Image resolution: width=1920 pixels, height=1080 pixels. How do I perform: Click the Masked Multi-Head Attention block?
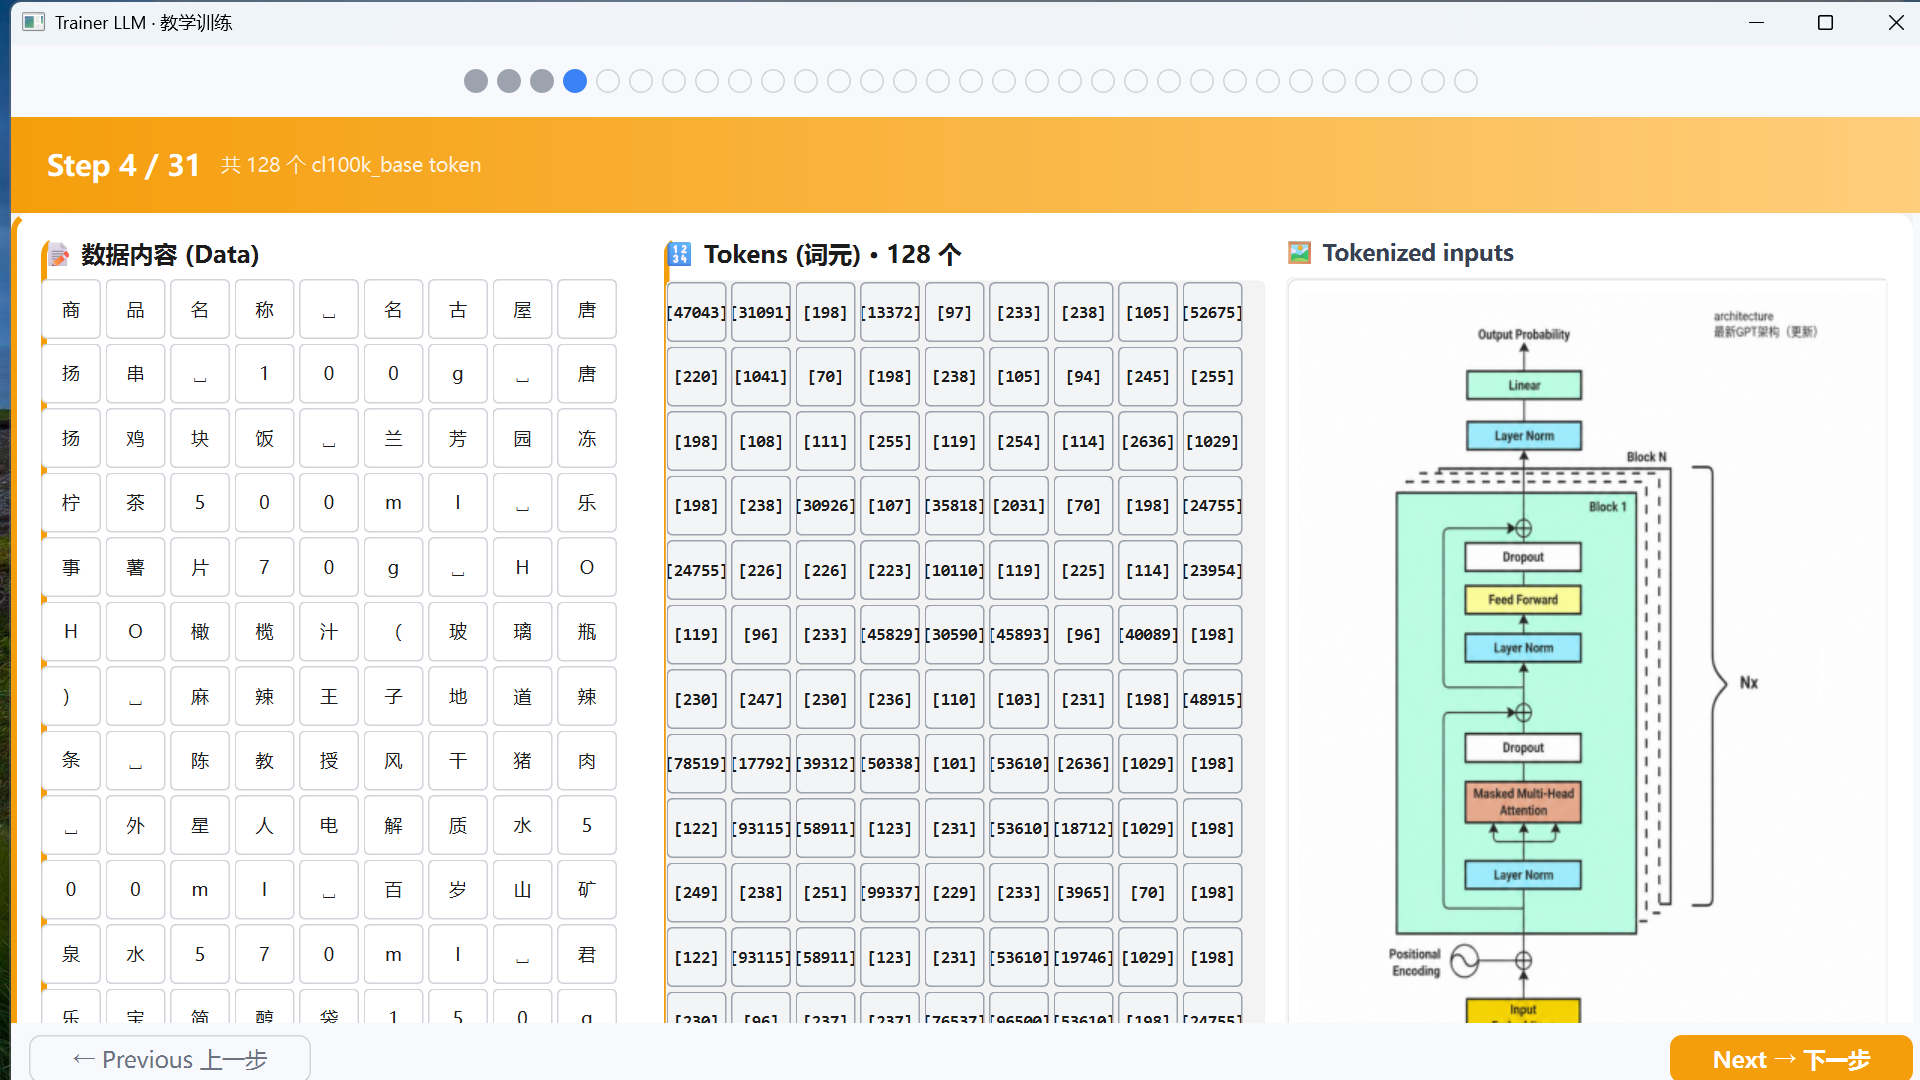point(1523,802)
